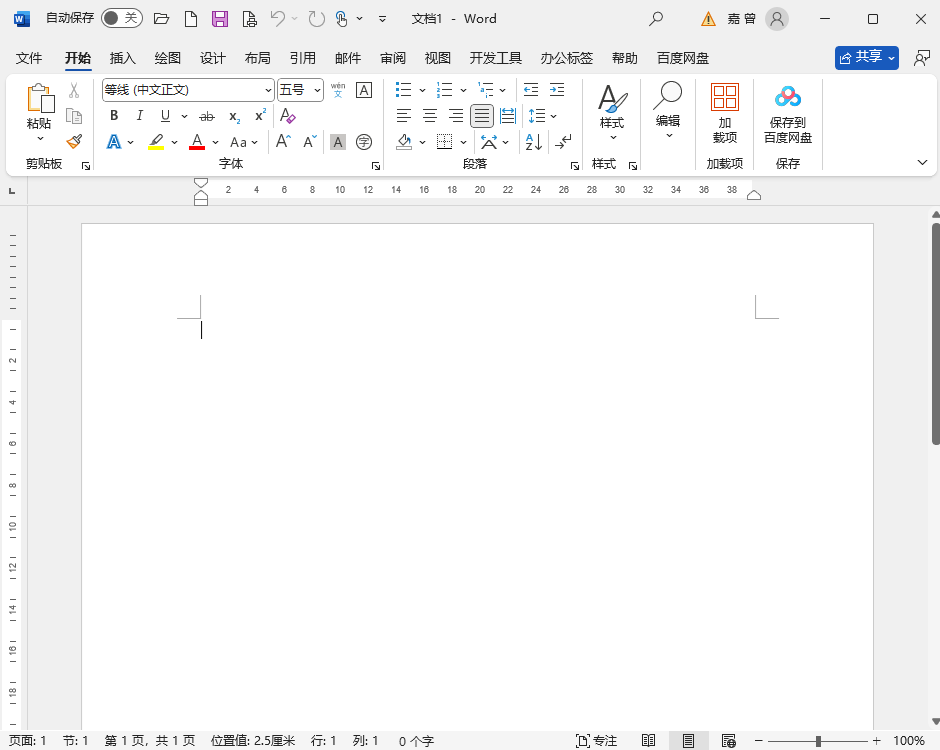Pick a font color from the red swatch
940x750 pixels.
[x=197, y=142]
